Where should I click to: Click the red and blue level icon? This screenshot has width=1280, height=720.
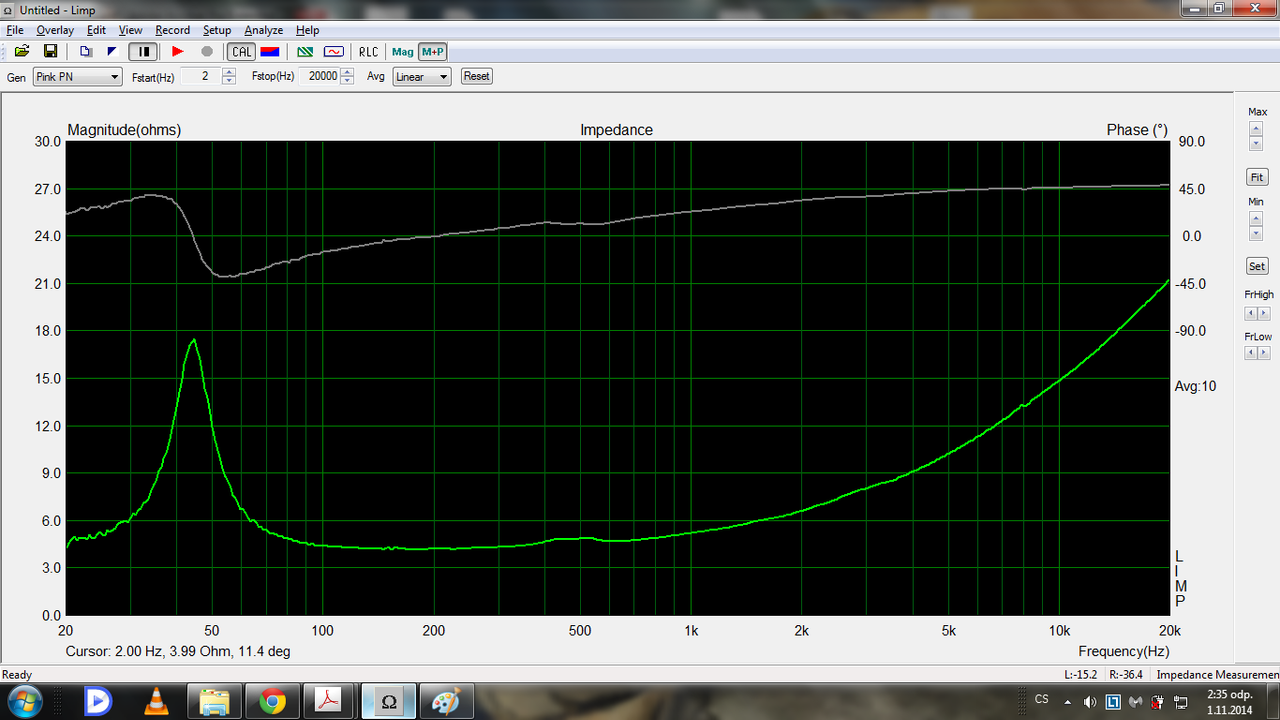tap(269, 51)
